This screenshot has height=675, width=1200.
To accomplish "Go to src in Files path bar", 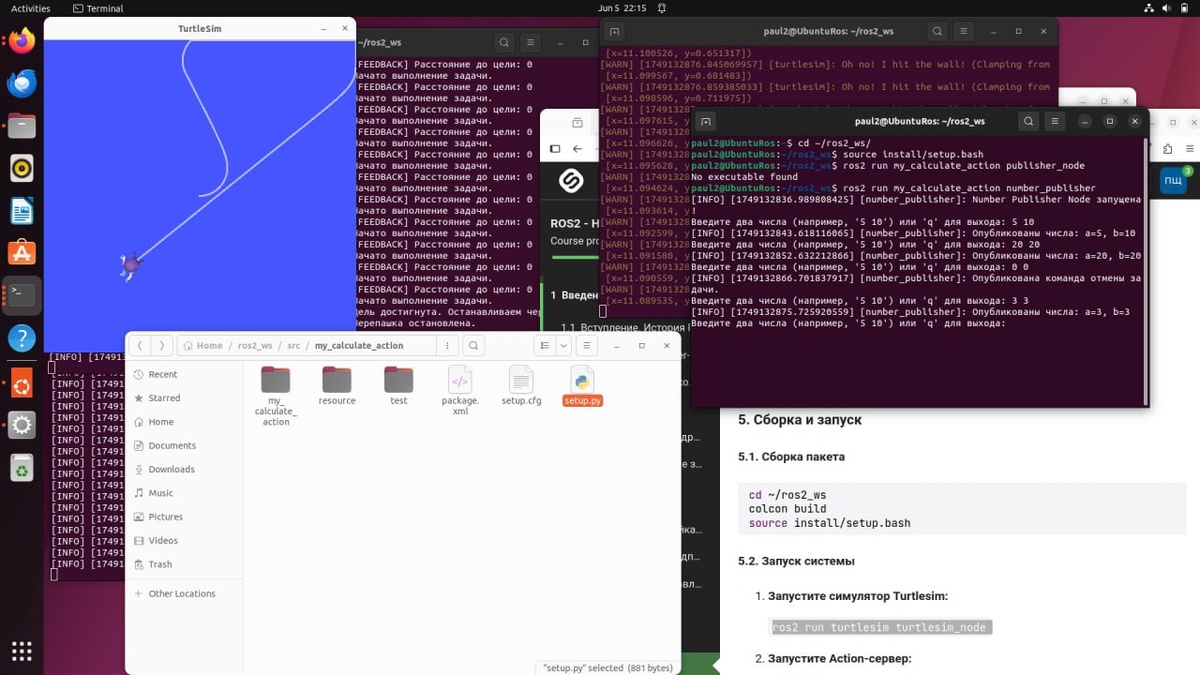I will pyautogui.click(x=293, y=345).
